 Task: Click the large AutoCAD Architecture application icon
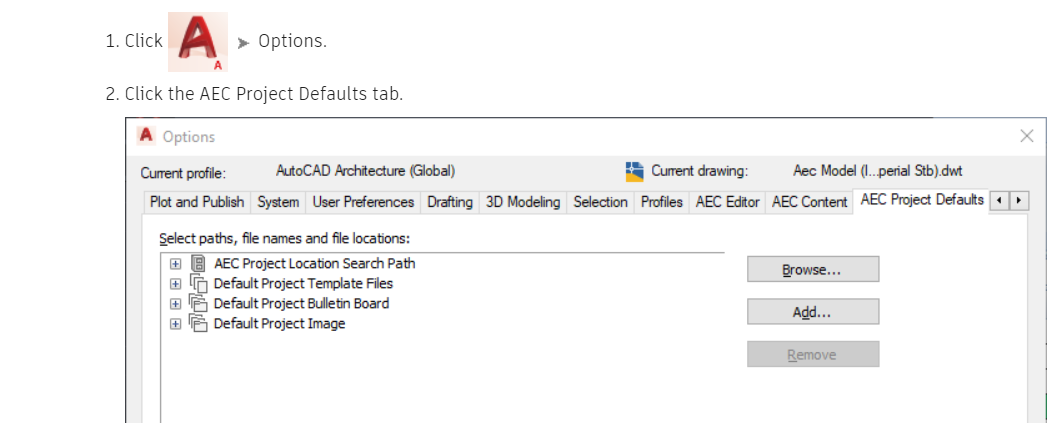coord(198,41)
